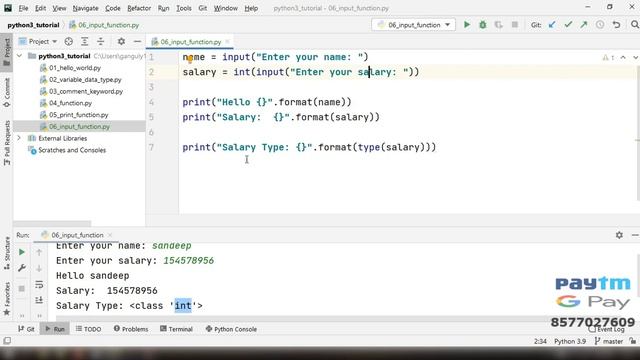Open Run panel settings gear
Image resolution: width=640 pixels, height=360 pixels.
click(619, 235)
